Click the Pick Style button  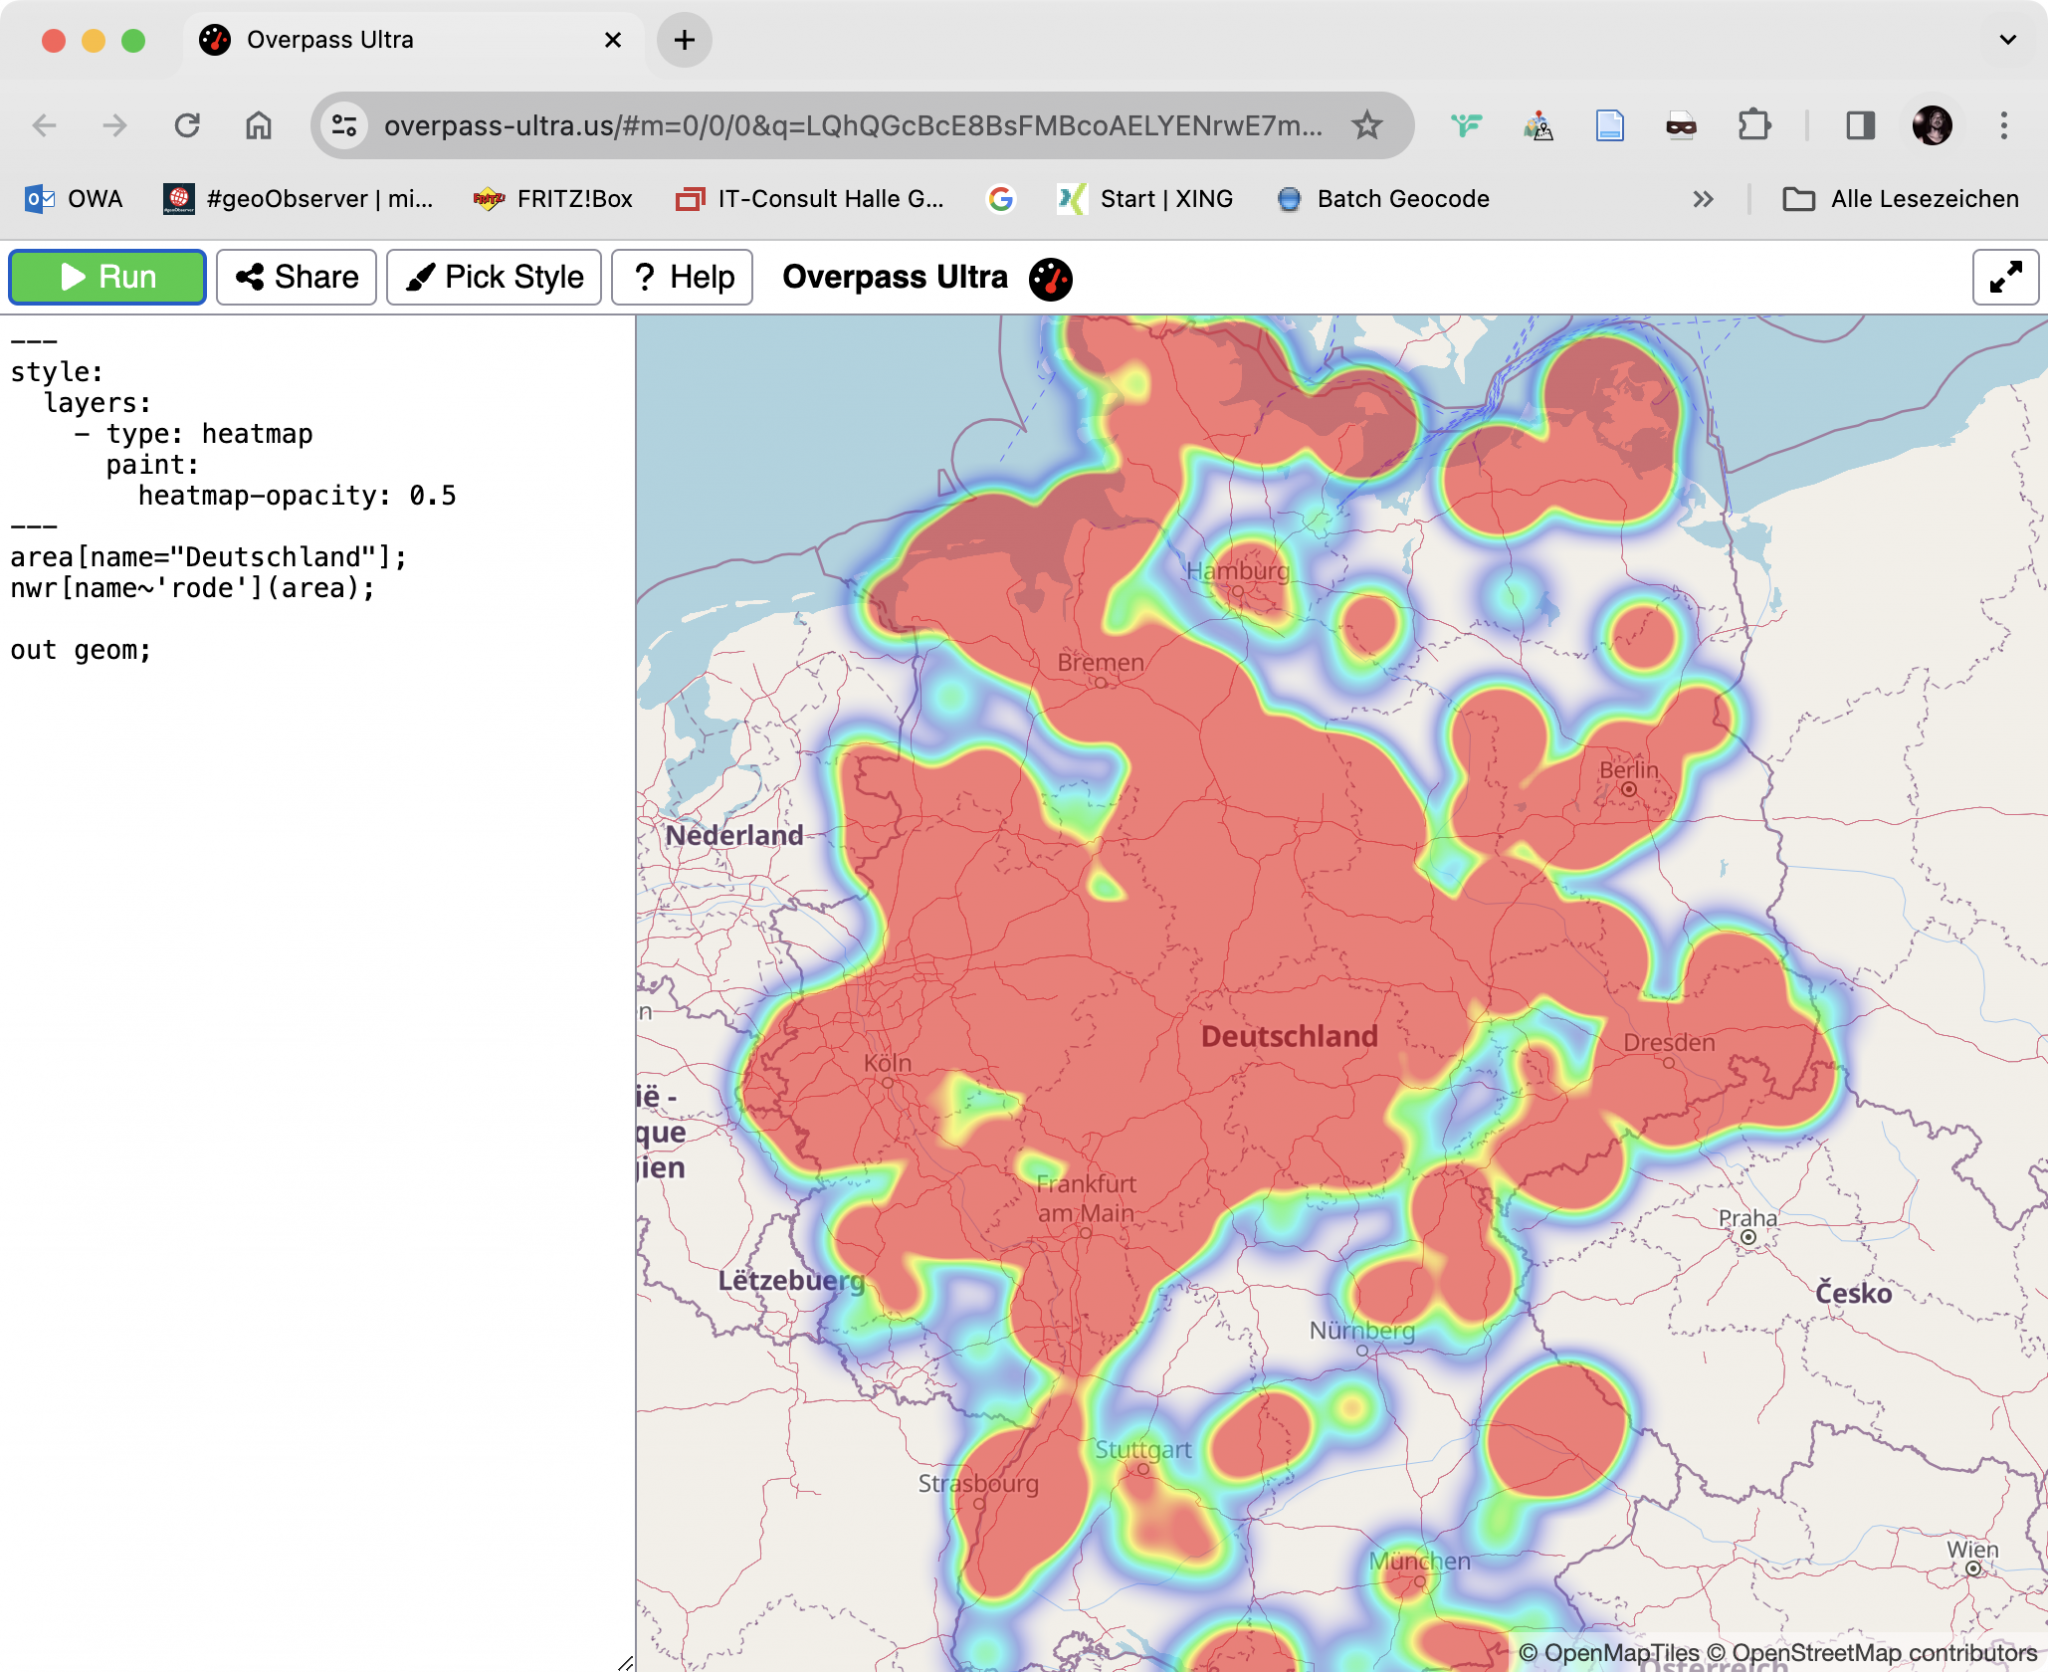point(494,277)
